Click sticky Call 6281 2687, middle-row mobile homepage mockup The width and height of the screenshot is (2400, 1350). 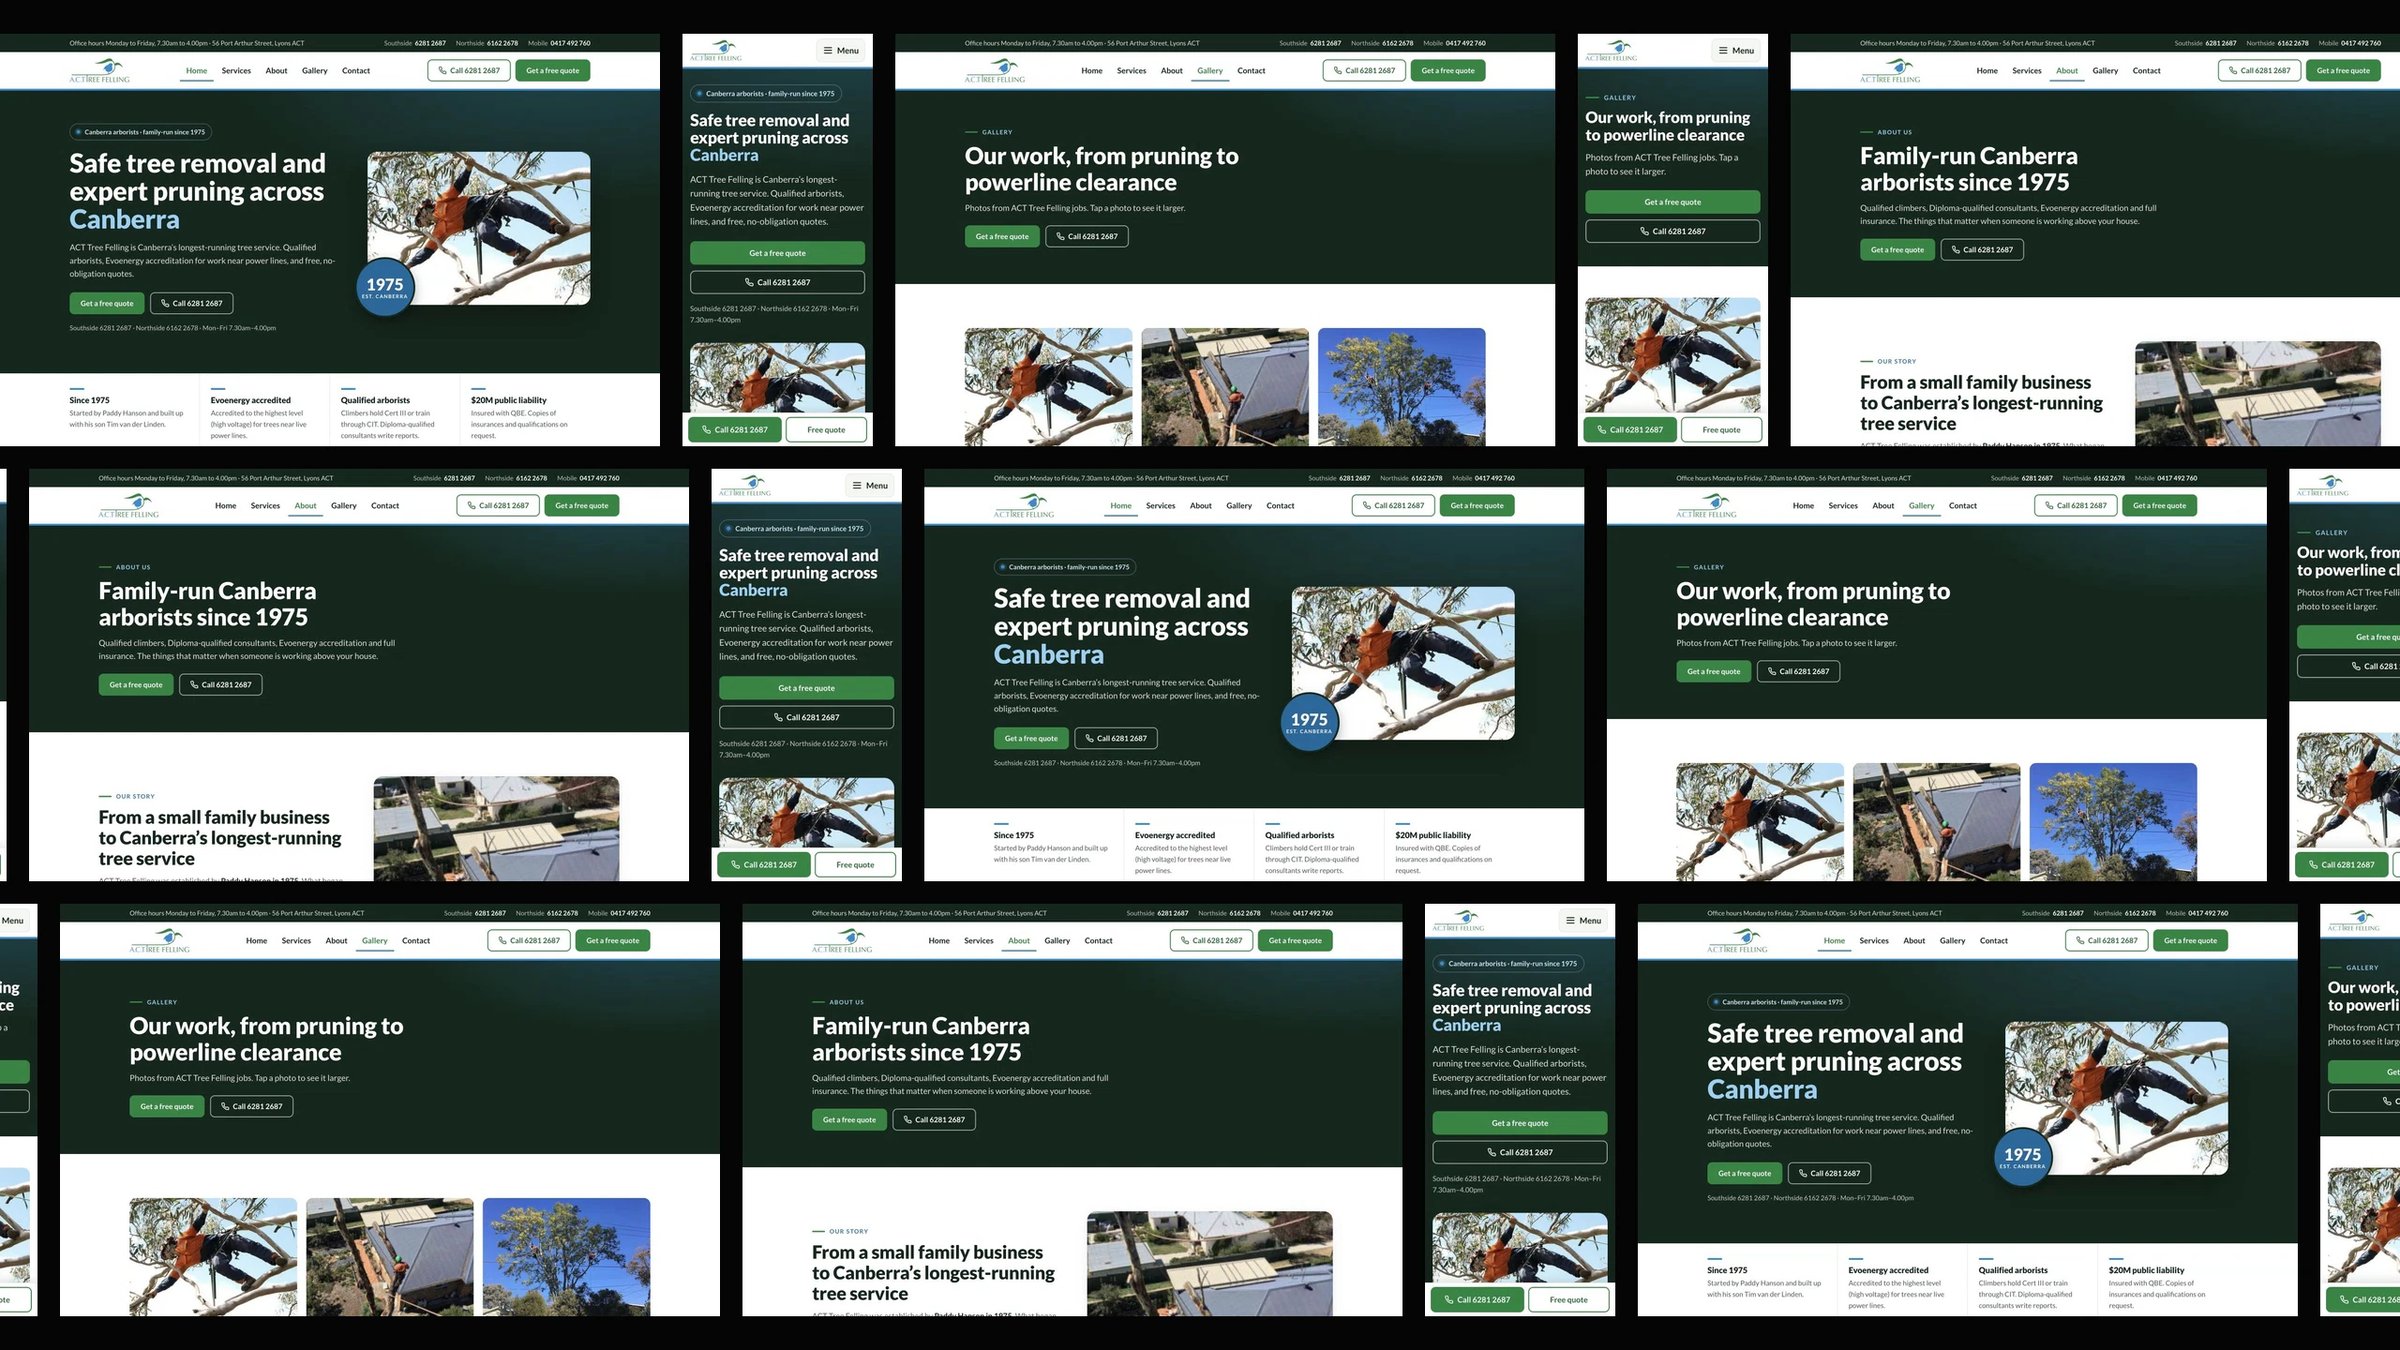click(x=763, y=865)
